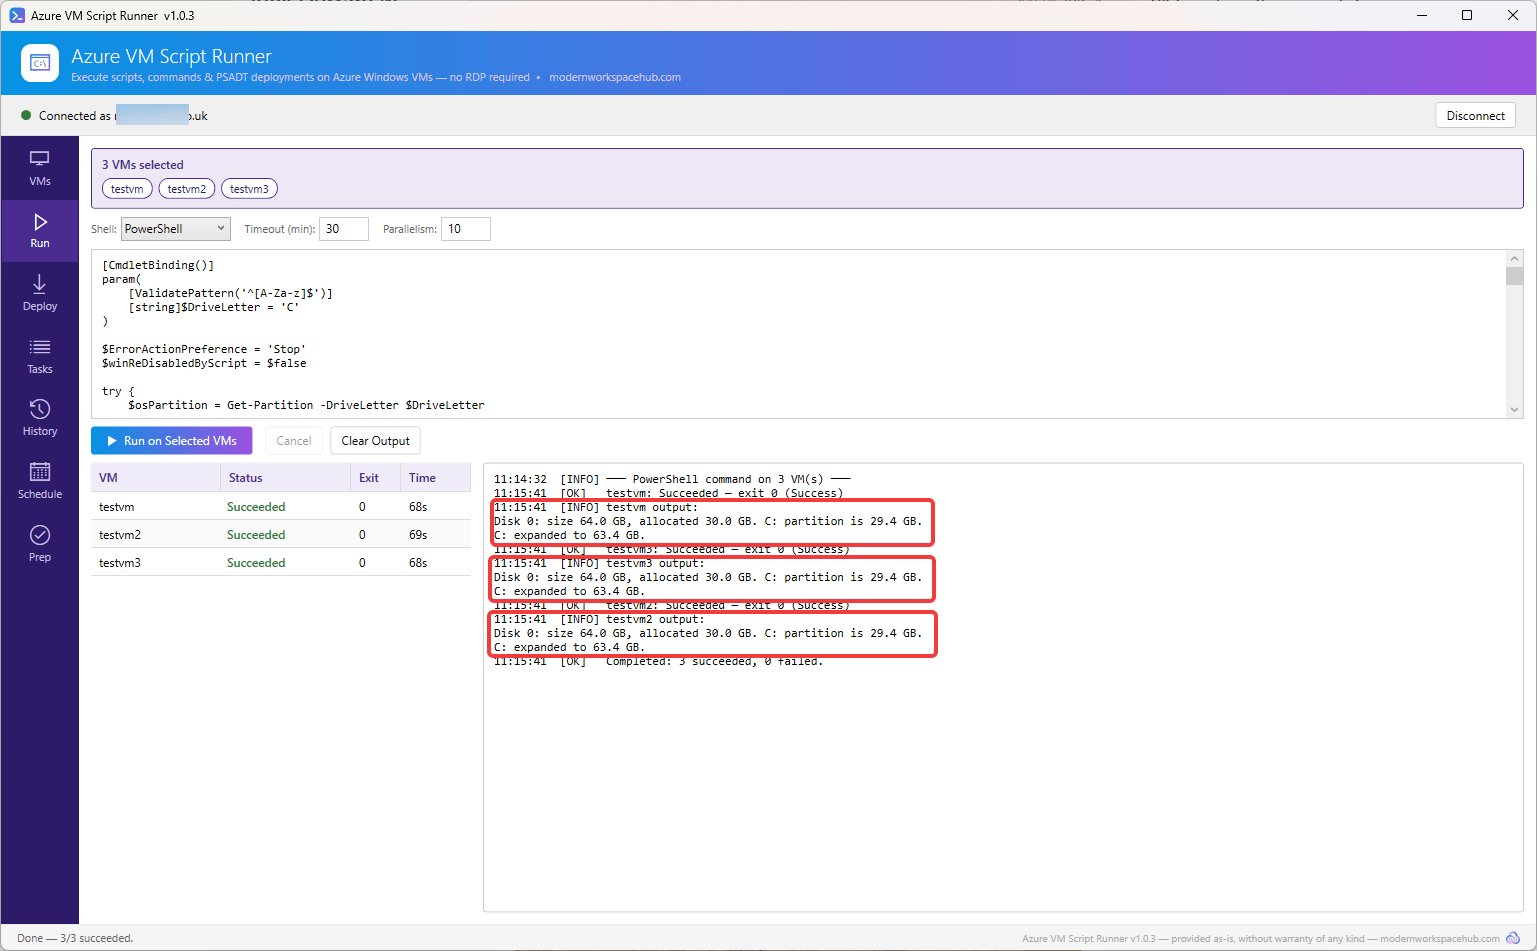
Task: Click the script editor scrollbar down arrow
Action: 1514,409
